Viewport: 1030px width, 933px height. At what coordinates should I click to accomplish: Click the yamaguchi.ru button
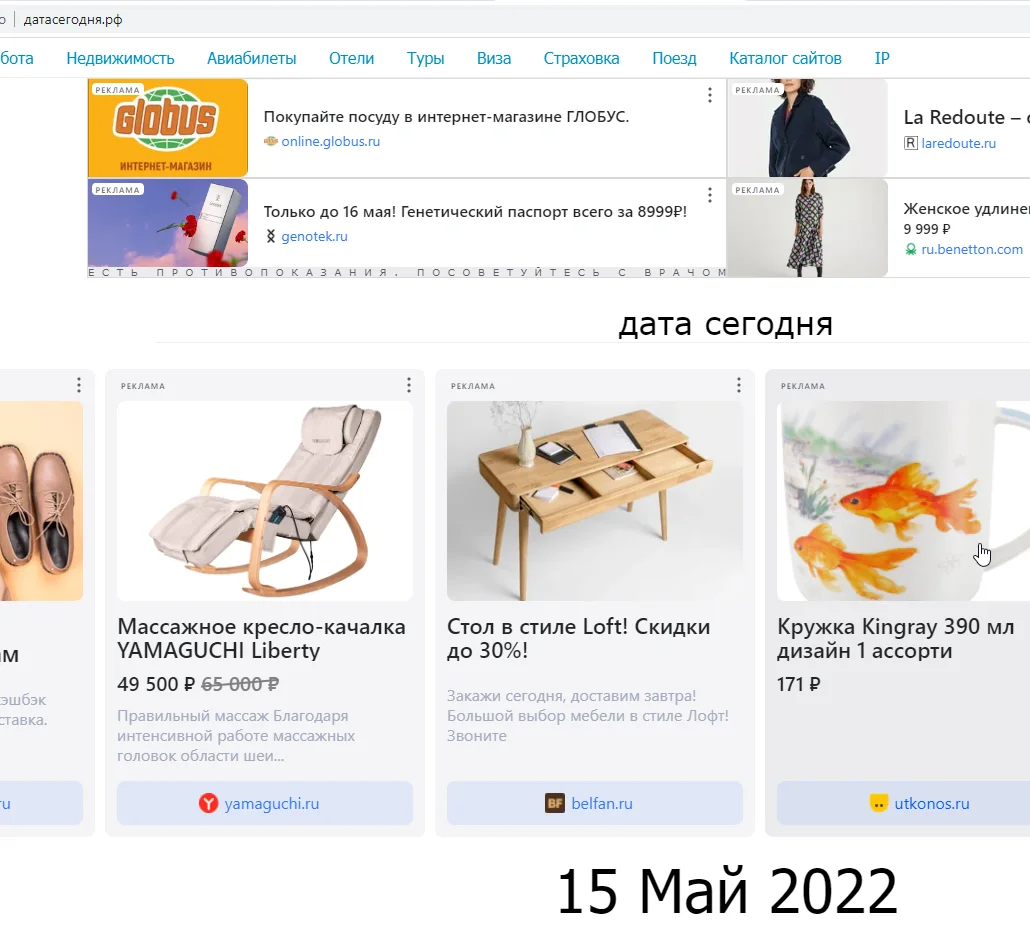265,803
